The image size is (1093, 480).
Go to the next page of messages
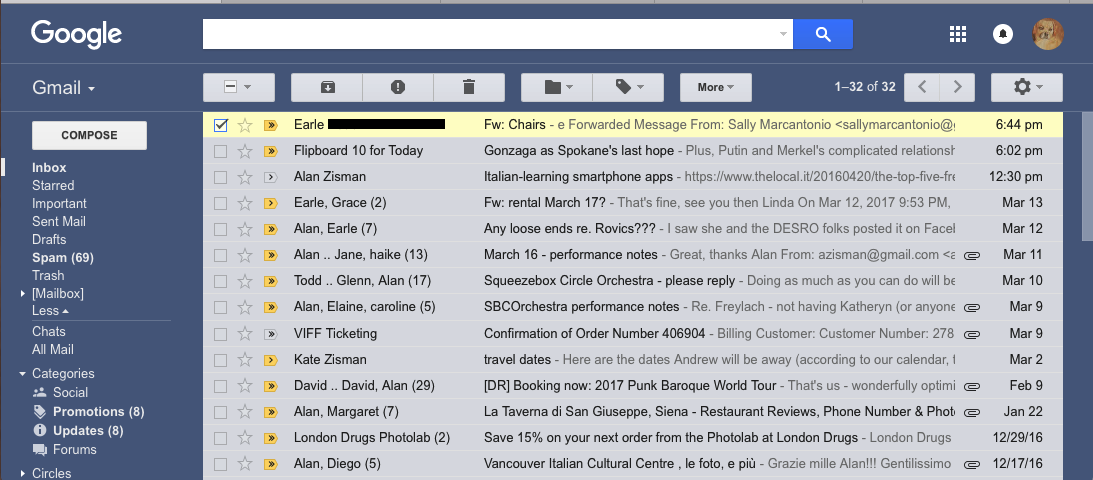tap(957, 87)
